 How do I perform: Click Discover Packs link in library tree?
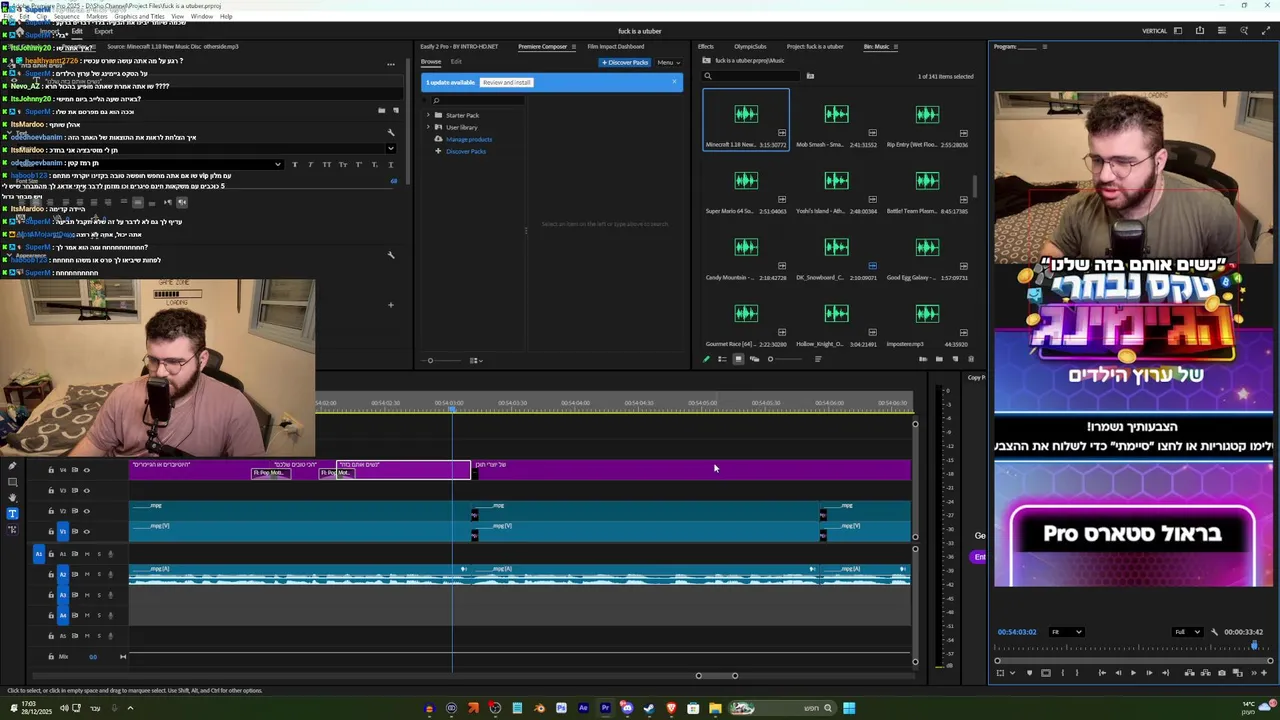click(x=466, y=151)
